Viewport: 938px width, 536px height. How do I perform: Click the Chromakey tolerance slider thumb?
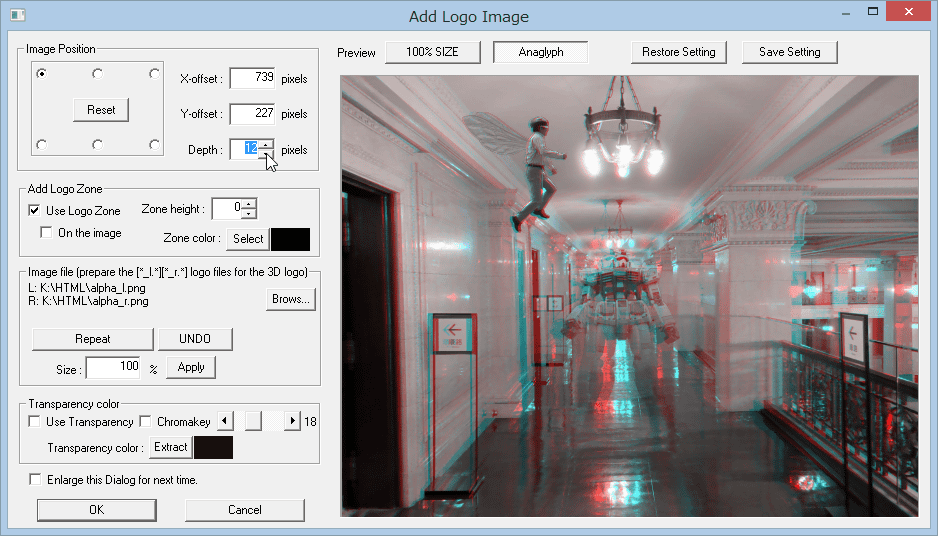253,421
